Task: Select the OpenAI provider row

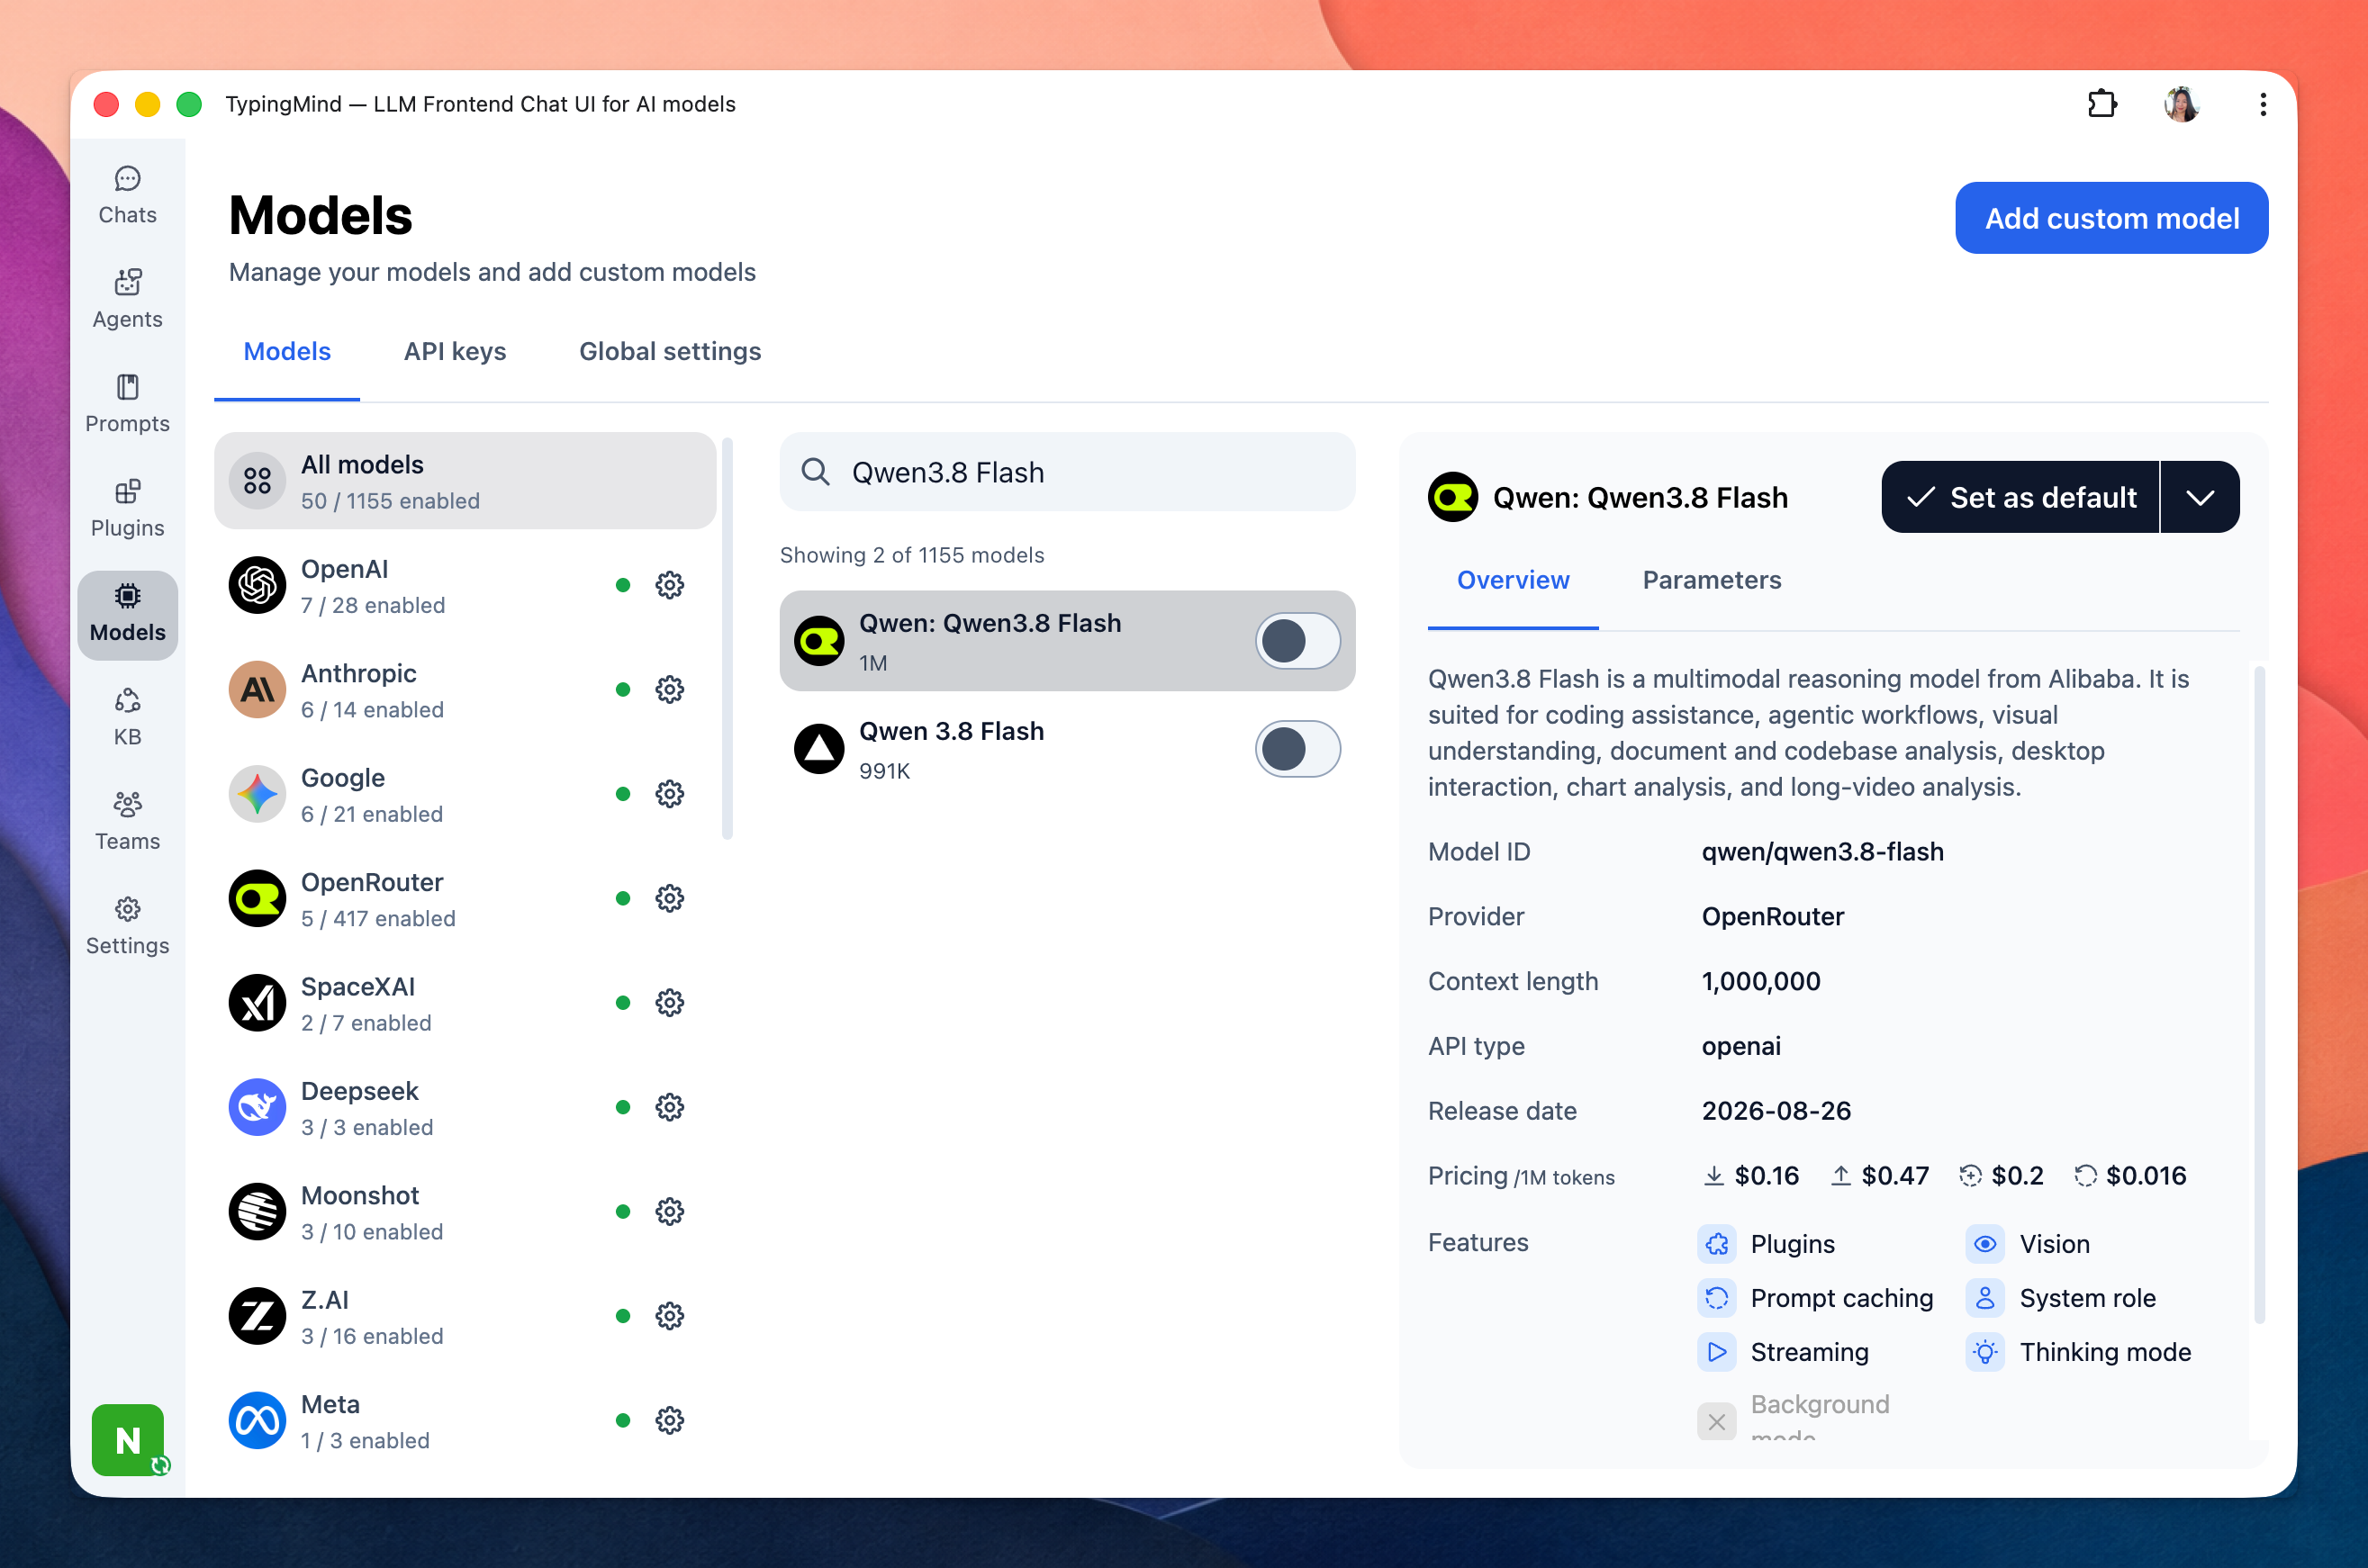Action: point(465,585)
